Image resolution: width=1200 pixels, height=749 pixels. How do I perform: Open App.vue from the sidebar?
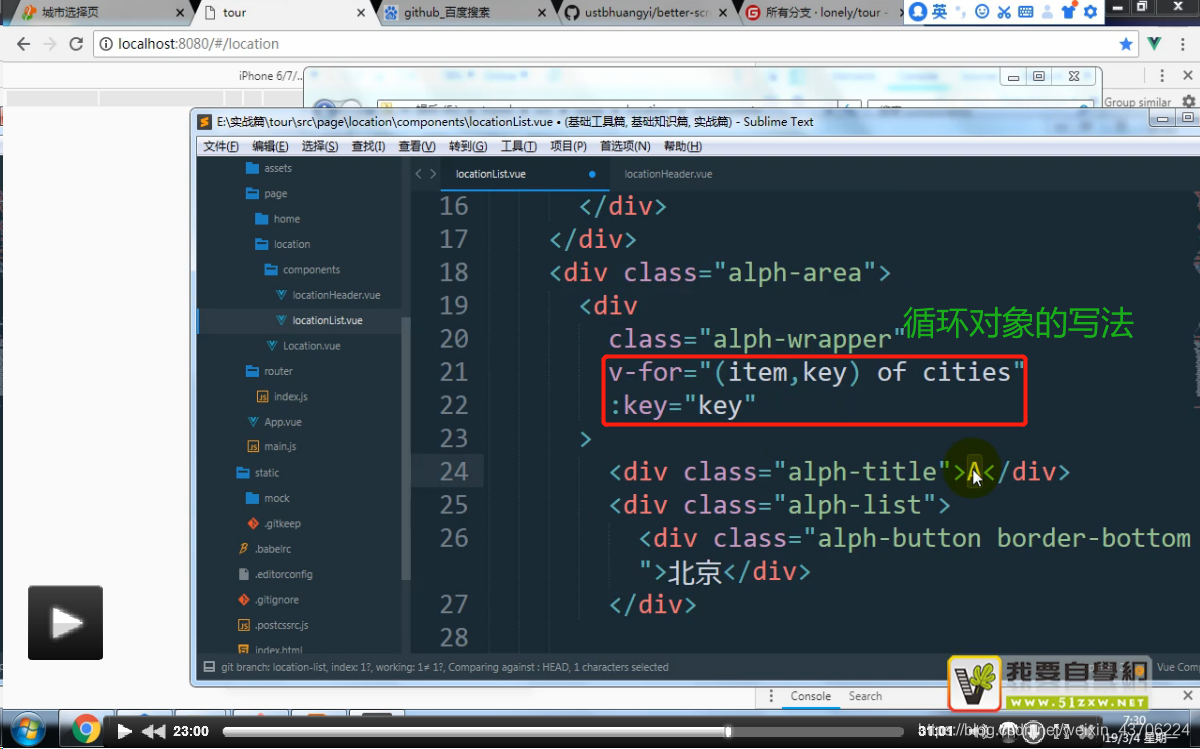pos(275,422)
